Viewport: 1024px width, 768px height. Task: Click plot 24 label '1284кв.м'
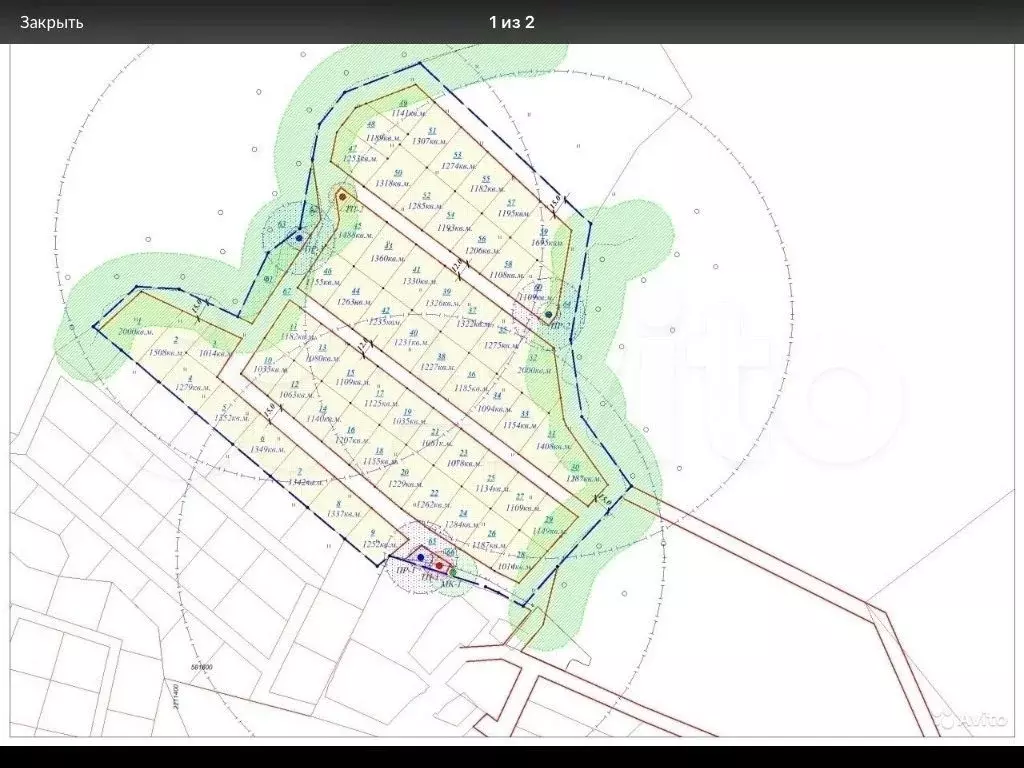click(x=463, y=524)
